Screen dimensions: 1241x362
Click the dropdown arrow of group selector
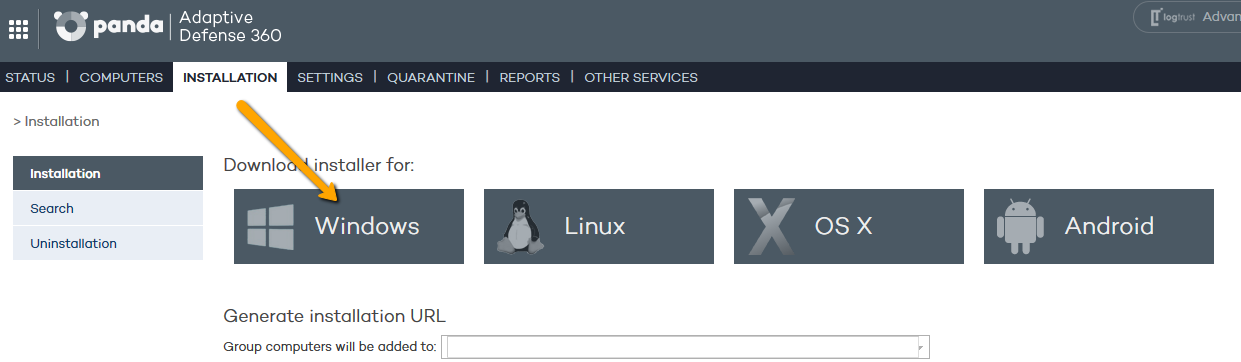[x=920, y=347]
